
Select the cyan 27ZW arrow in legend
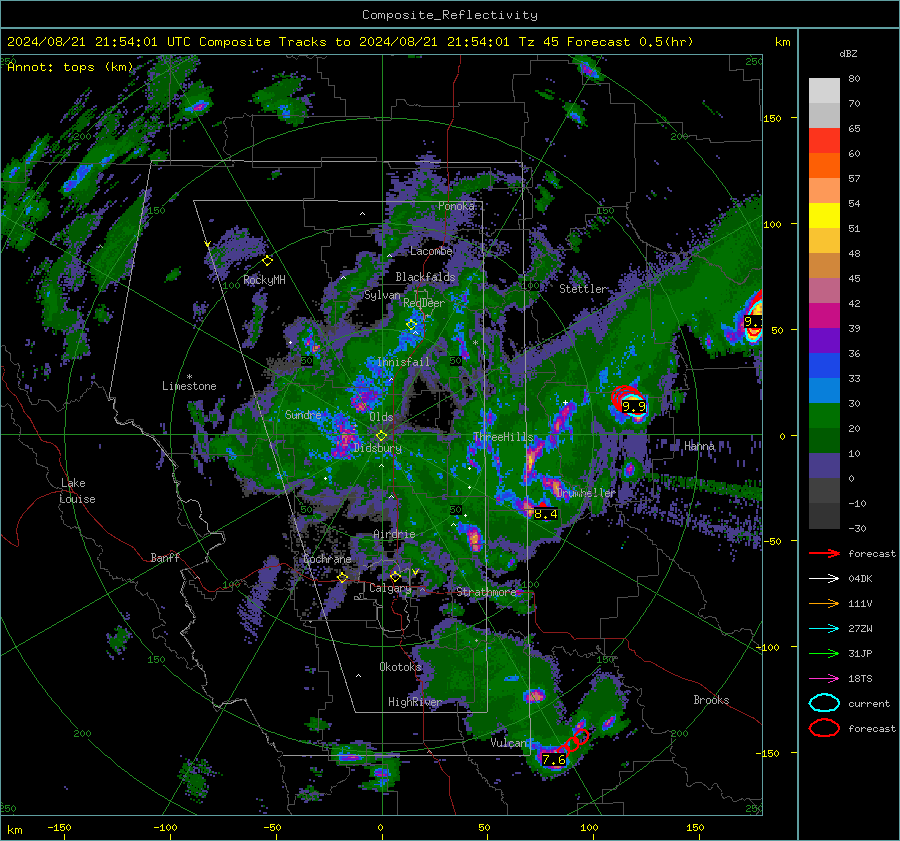click(824, 629)
